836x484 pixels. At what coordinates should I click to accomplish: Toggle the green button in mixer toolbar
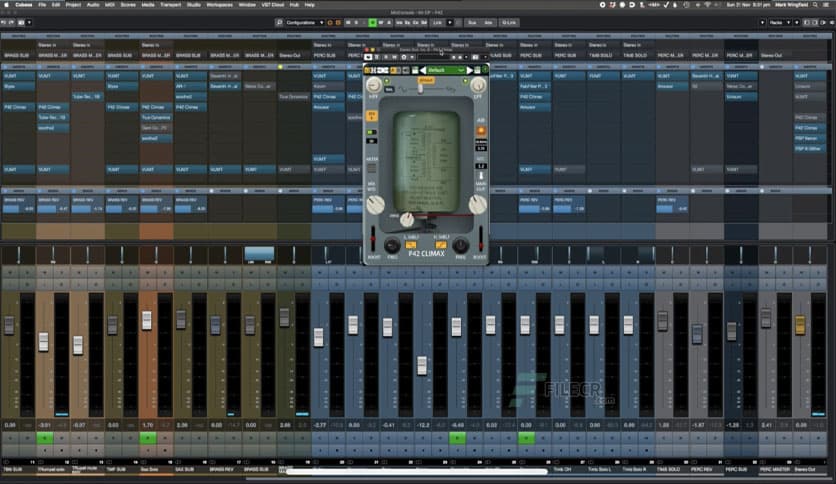point(373,23)
